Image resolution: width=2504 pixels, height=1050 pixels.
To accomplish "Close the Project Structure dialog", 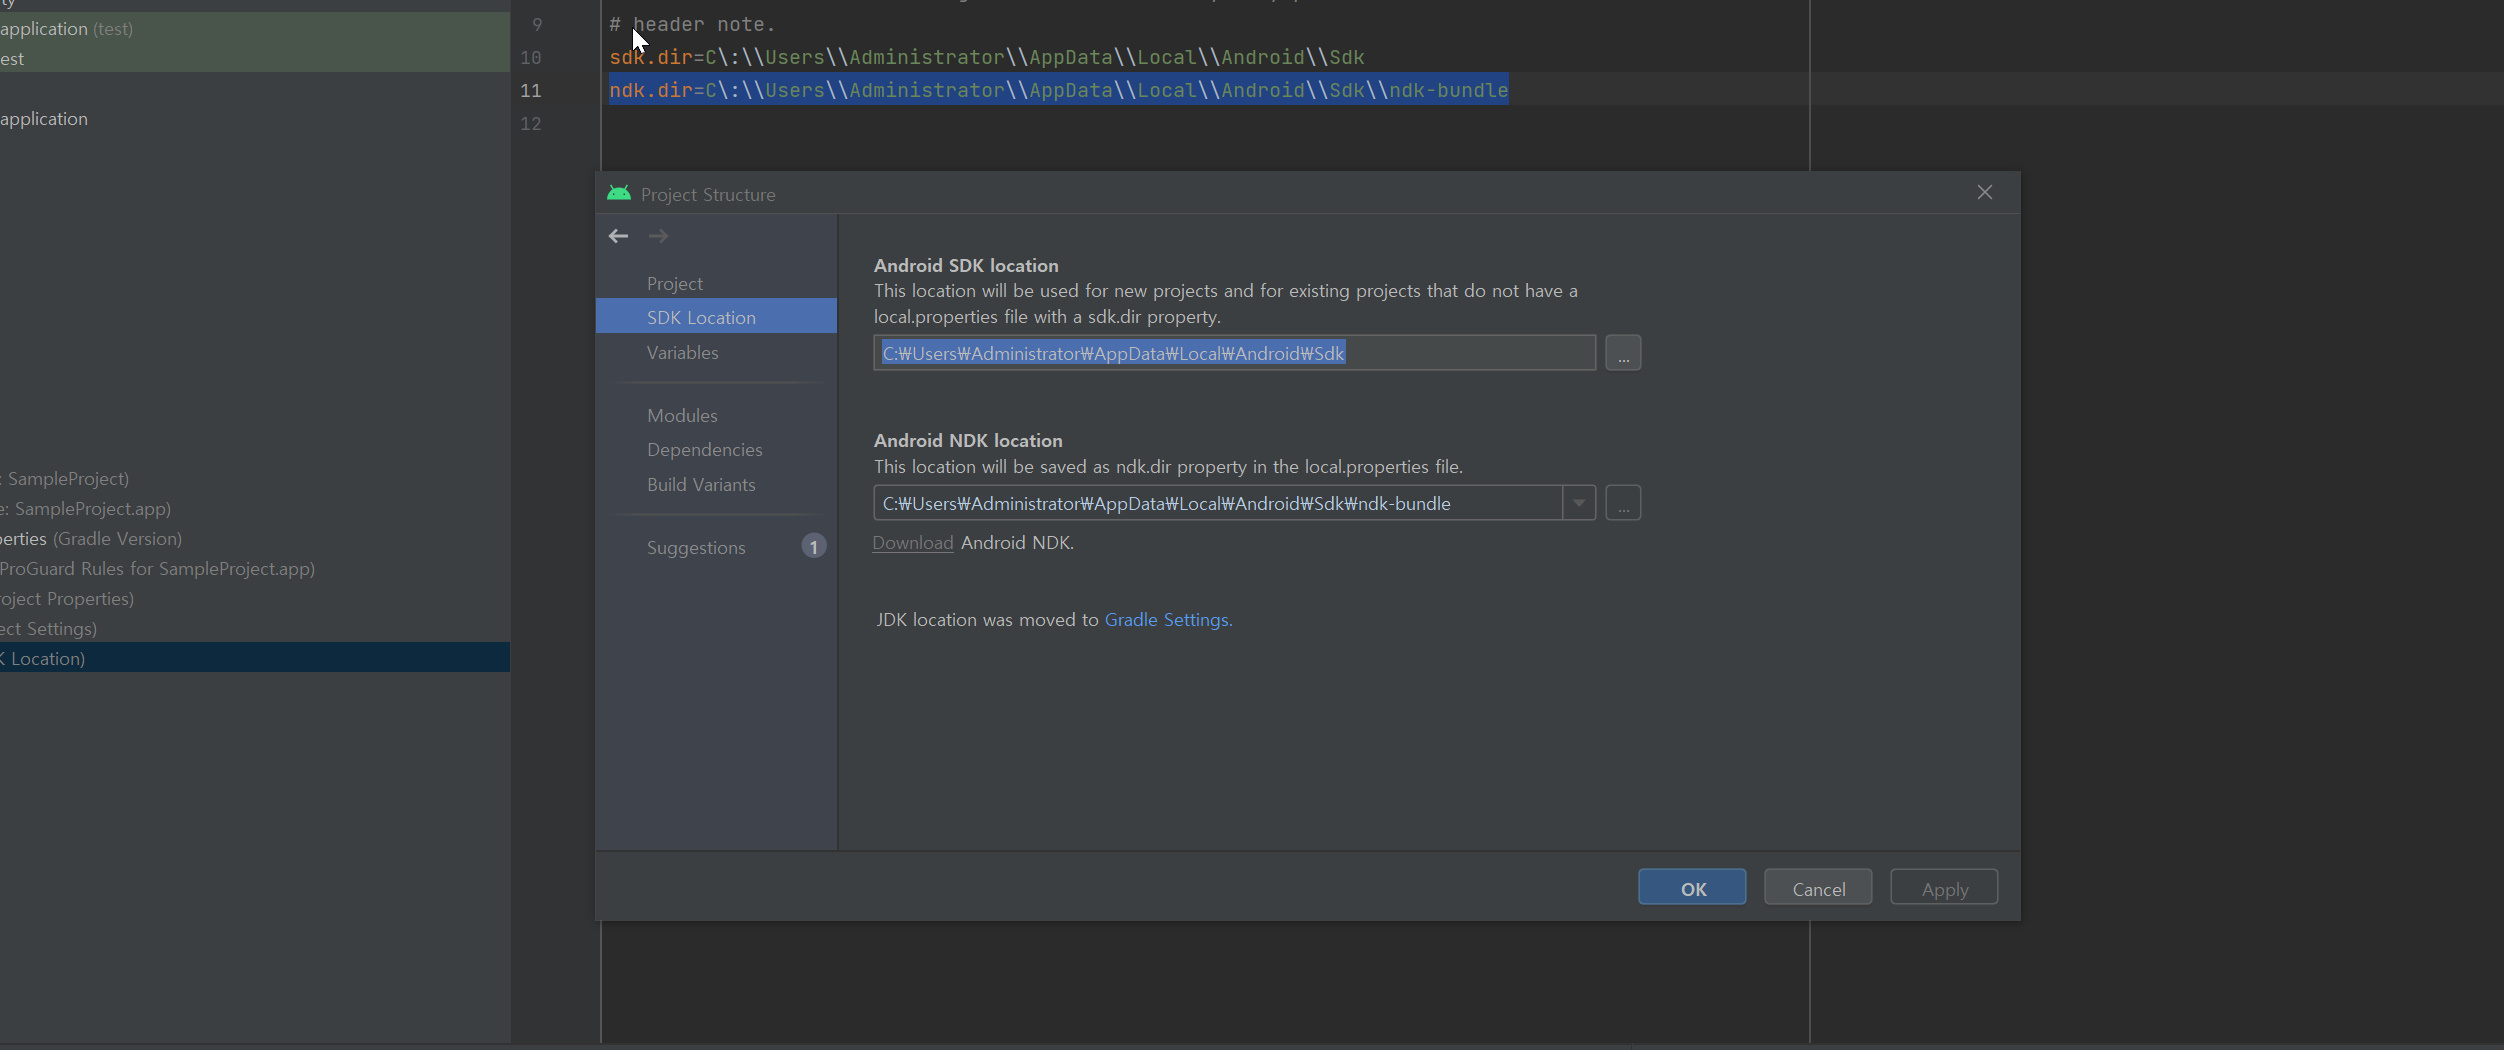I will tap(1985, 192).
